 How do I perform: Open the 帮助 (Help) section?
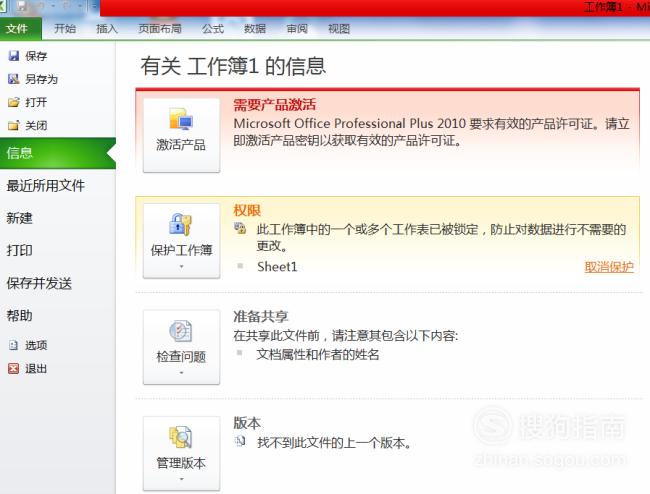pos(19,315)
